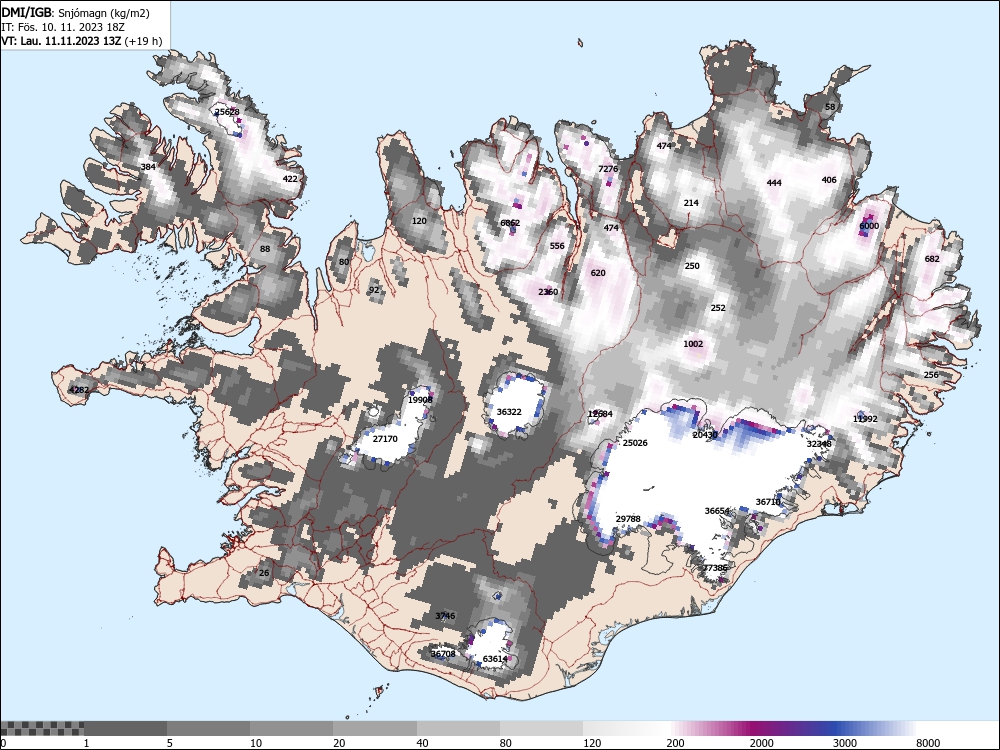
Task: Click snow value 19908
Action: tap(420, 400)
